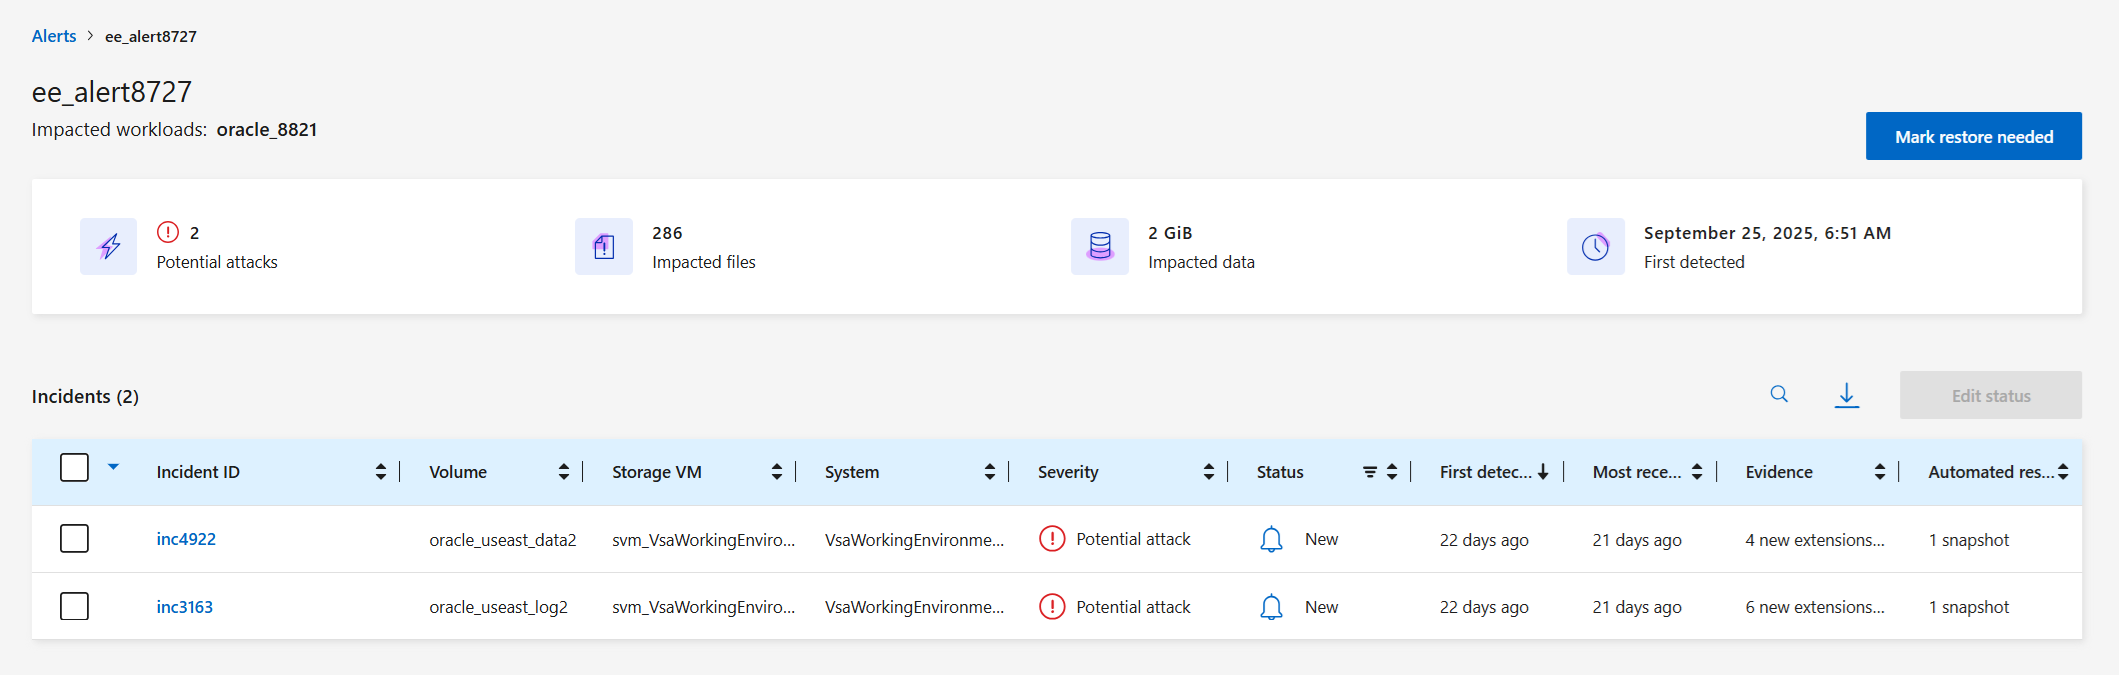The height and width of the screenshot is (675, 2119).
Task: Click the potential attacks lightning icon
Action: pos(109,246)
